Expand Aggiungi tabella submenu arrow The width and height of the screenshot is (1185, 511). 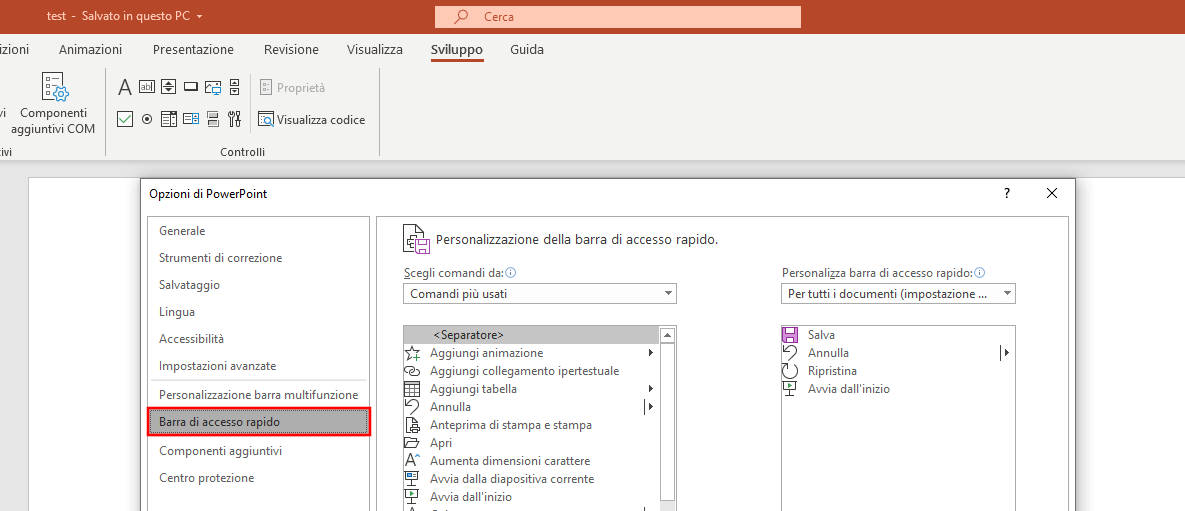click(651, 389)
